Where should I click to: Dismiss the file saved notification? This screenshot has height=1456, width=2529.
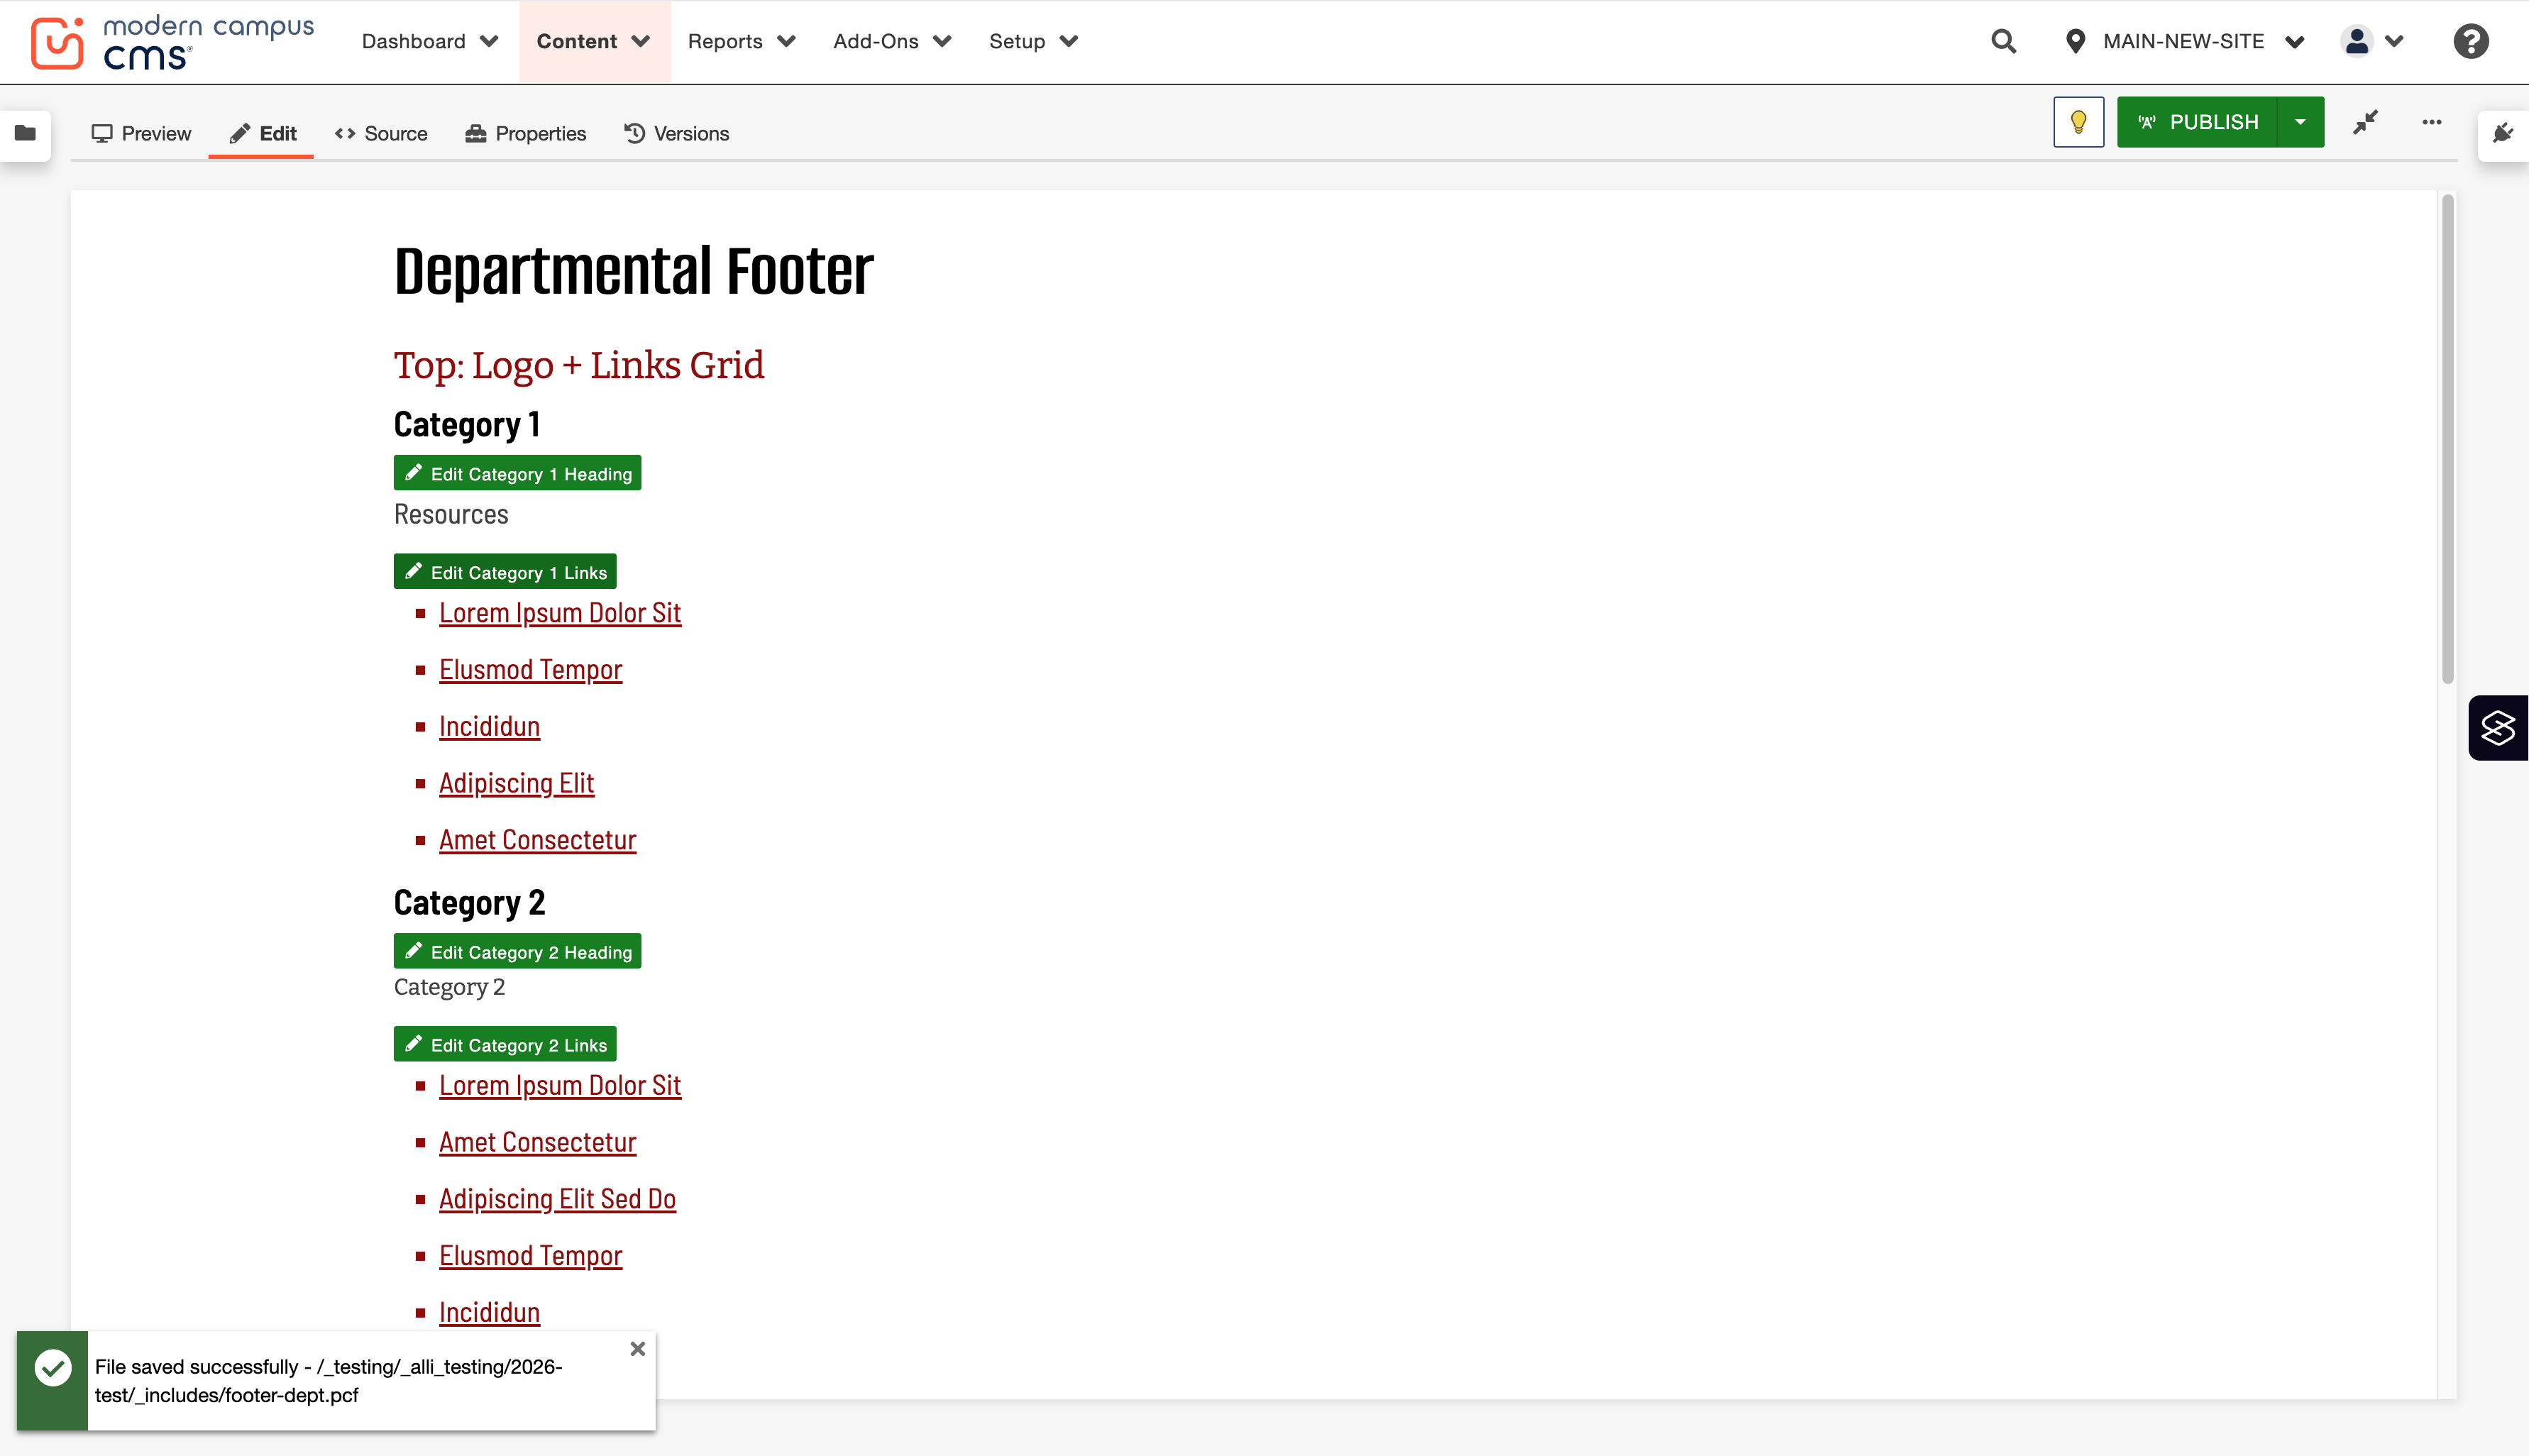click(x=637, y=1348)
